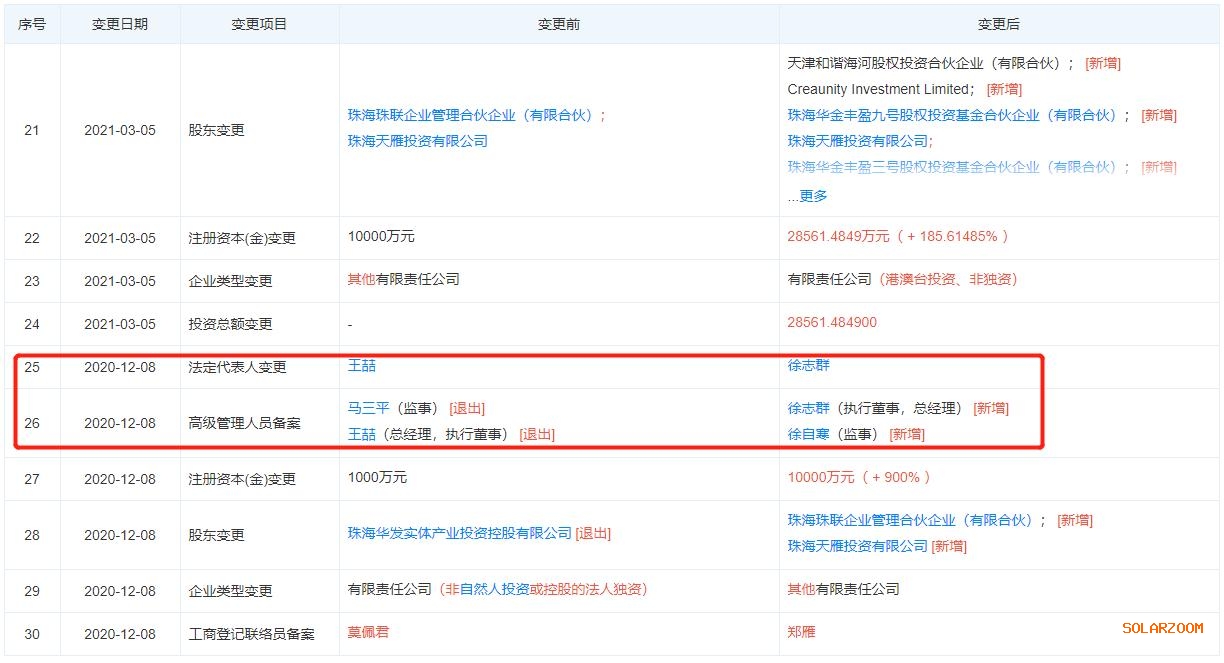Open 王喆 in the 法定代表人变更 row
Viewport: 1224px width, 663px height.
[361, 366]
